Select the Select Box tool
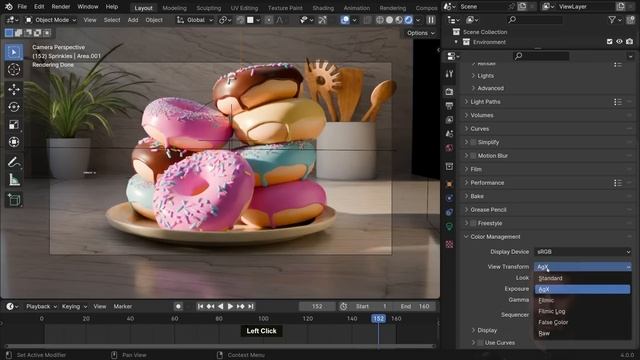Viewport: 640px width, 360px height. 14,52
